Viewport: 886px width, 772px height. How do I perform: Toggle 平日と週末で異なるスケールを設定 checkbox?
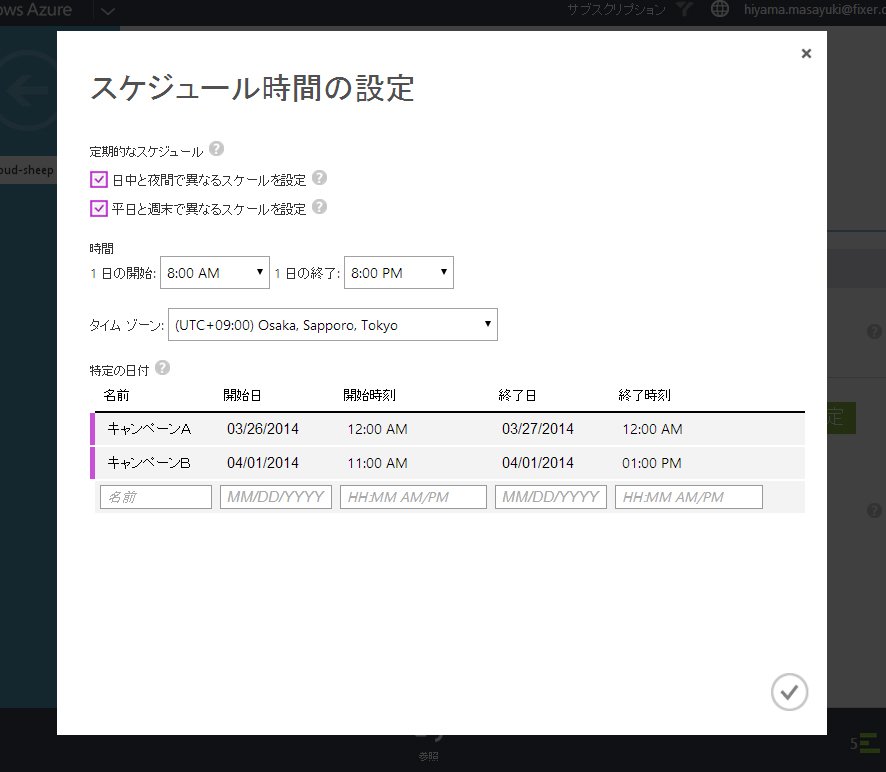99,209
